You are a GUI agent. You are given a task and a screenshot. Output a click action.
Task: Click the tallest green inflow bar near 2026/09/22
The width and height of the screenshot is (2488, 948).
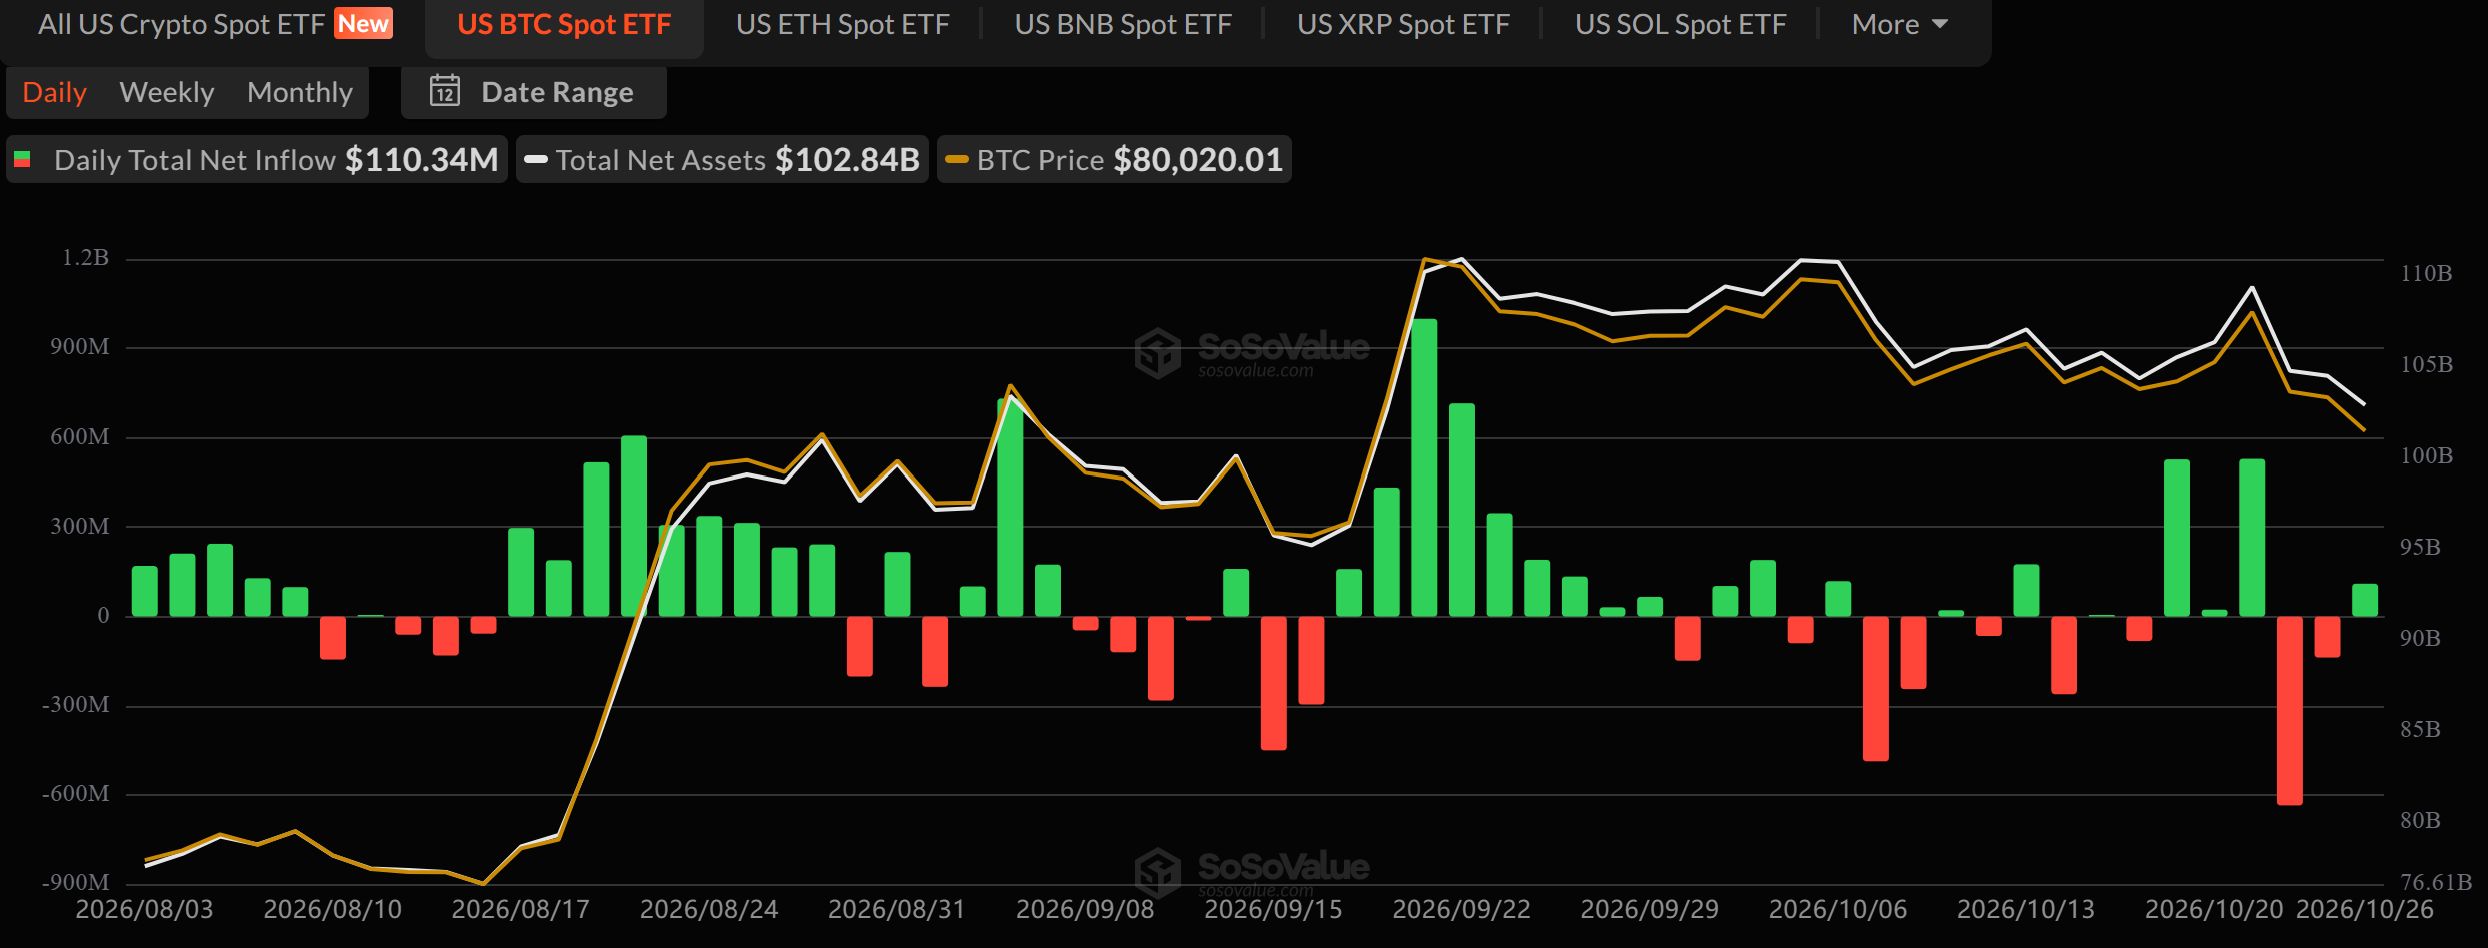(1424, 467)
